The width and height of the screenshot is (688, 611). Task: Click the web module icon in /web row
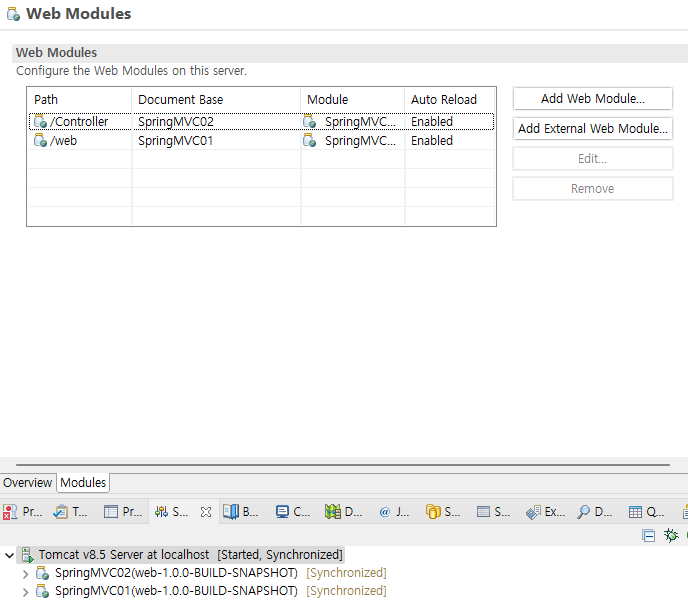coord(40,140)
